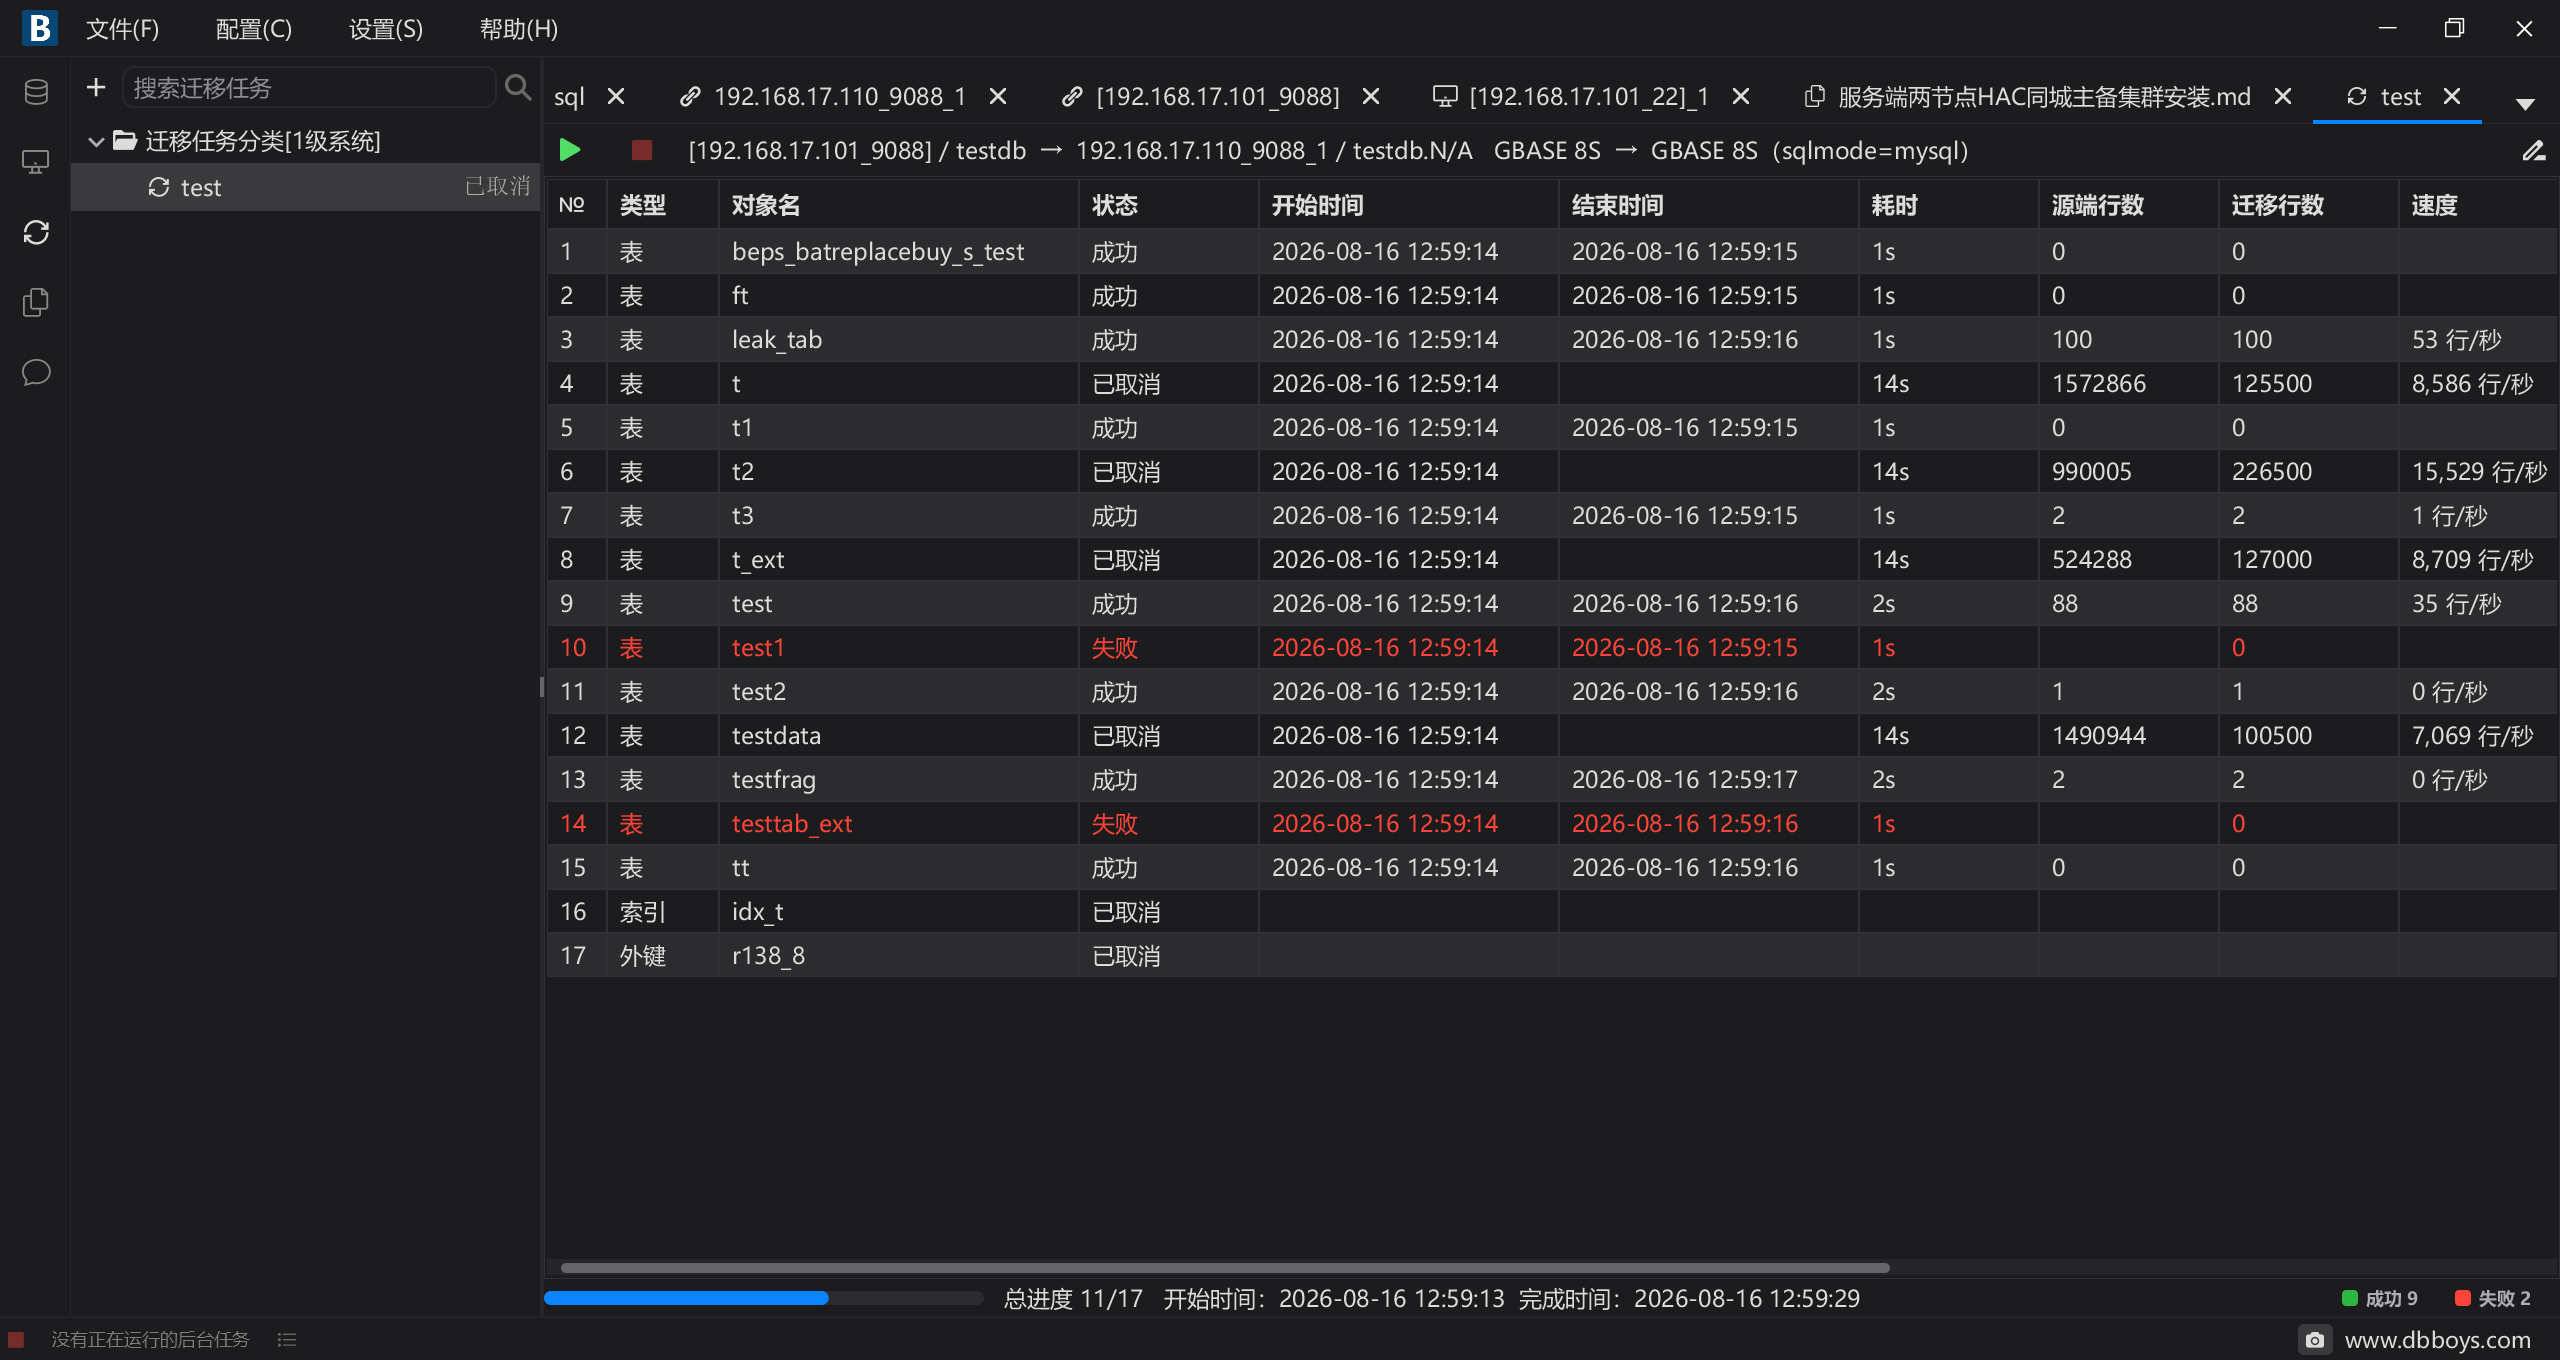Collapse the 迁移任务分类[1级系统] folder
Image resolution: width=2560 pixels, height=1360 pixels.
tap(96, 142)
